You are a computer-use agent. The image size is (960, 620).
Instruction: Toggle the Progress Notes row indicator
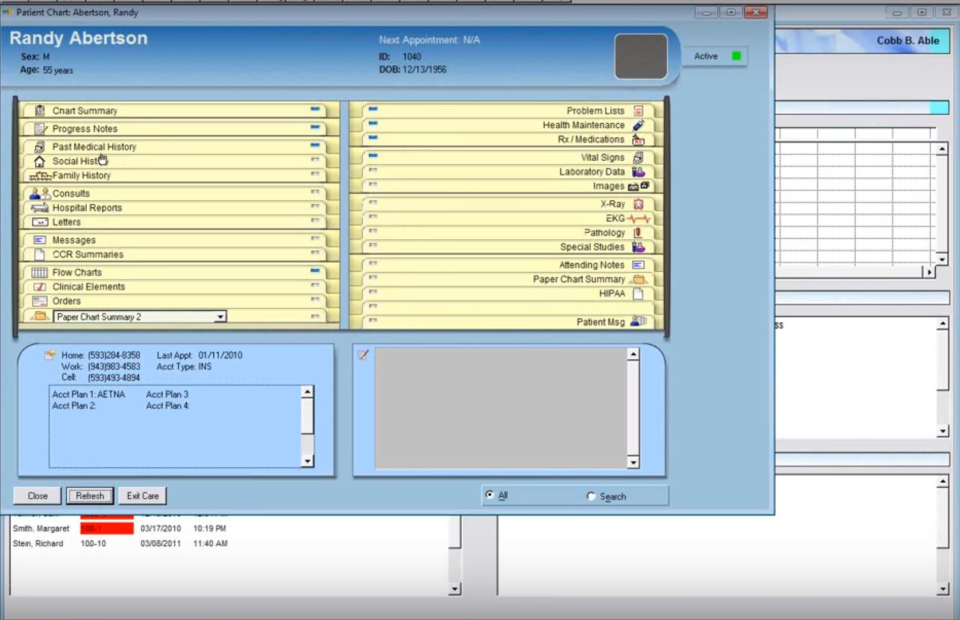coord(315,127)
